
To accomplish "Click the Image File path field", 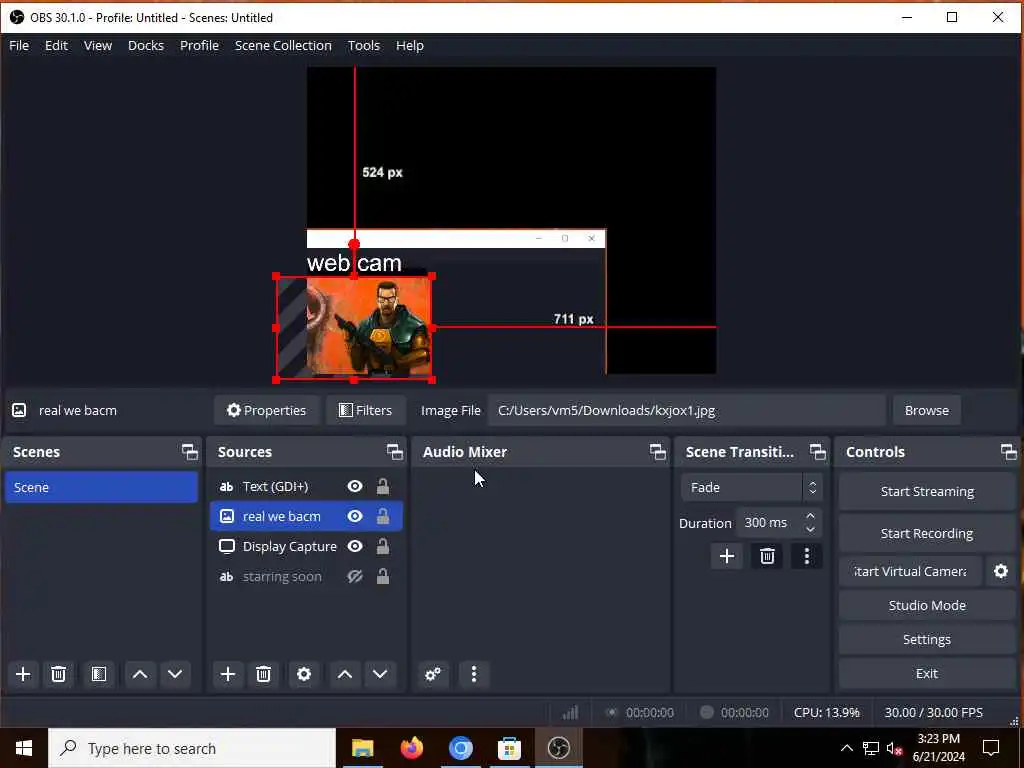I will (686, 410).
